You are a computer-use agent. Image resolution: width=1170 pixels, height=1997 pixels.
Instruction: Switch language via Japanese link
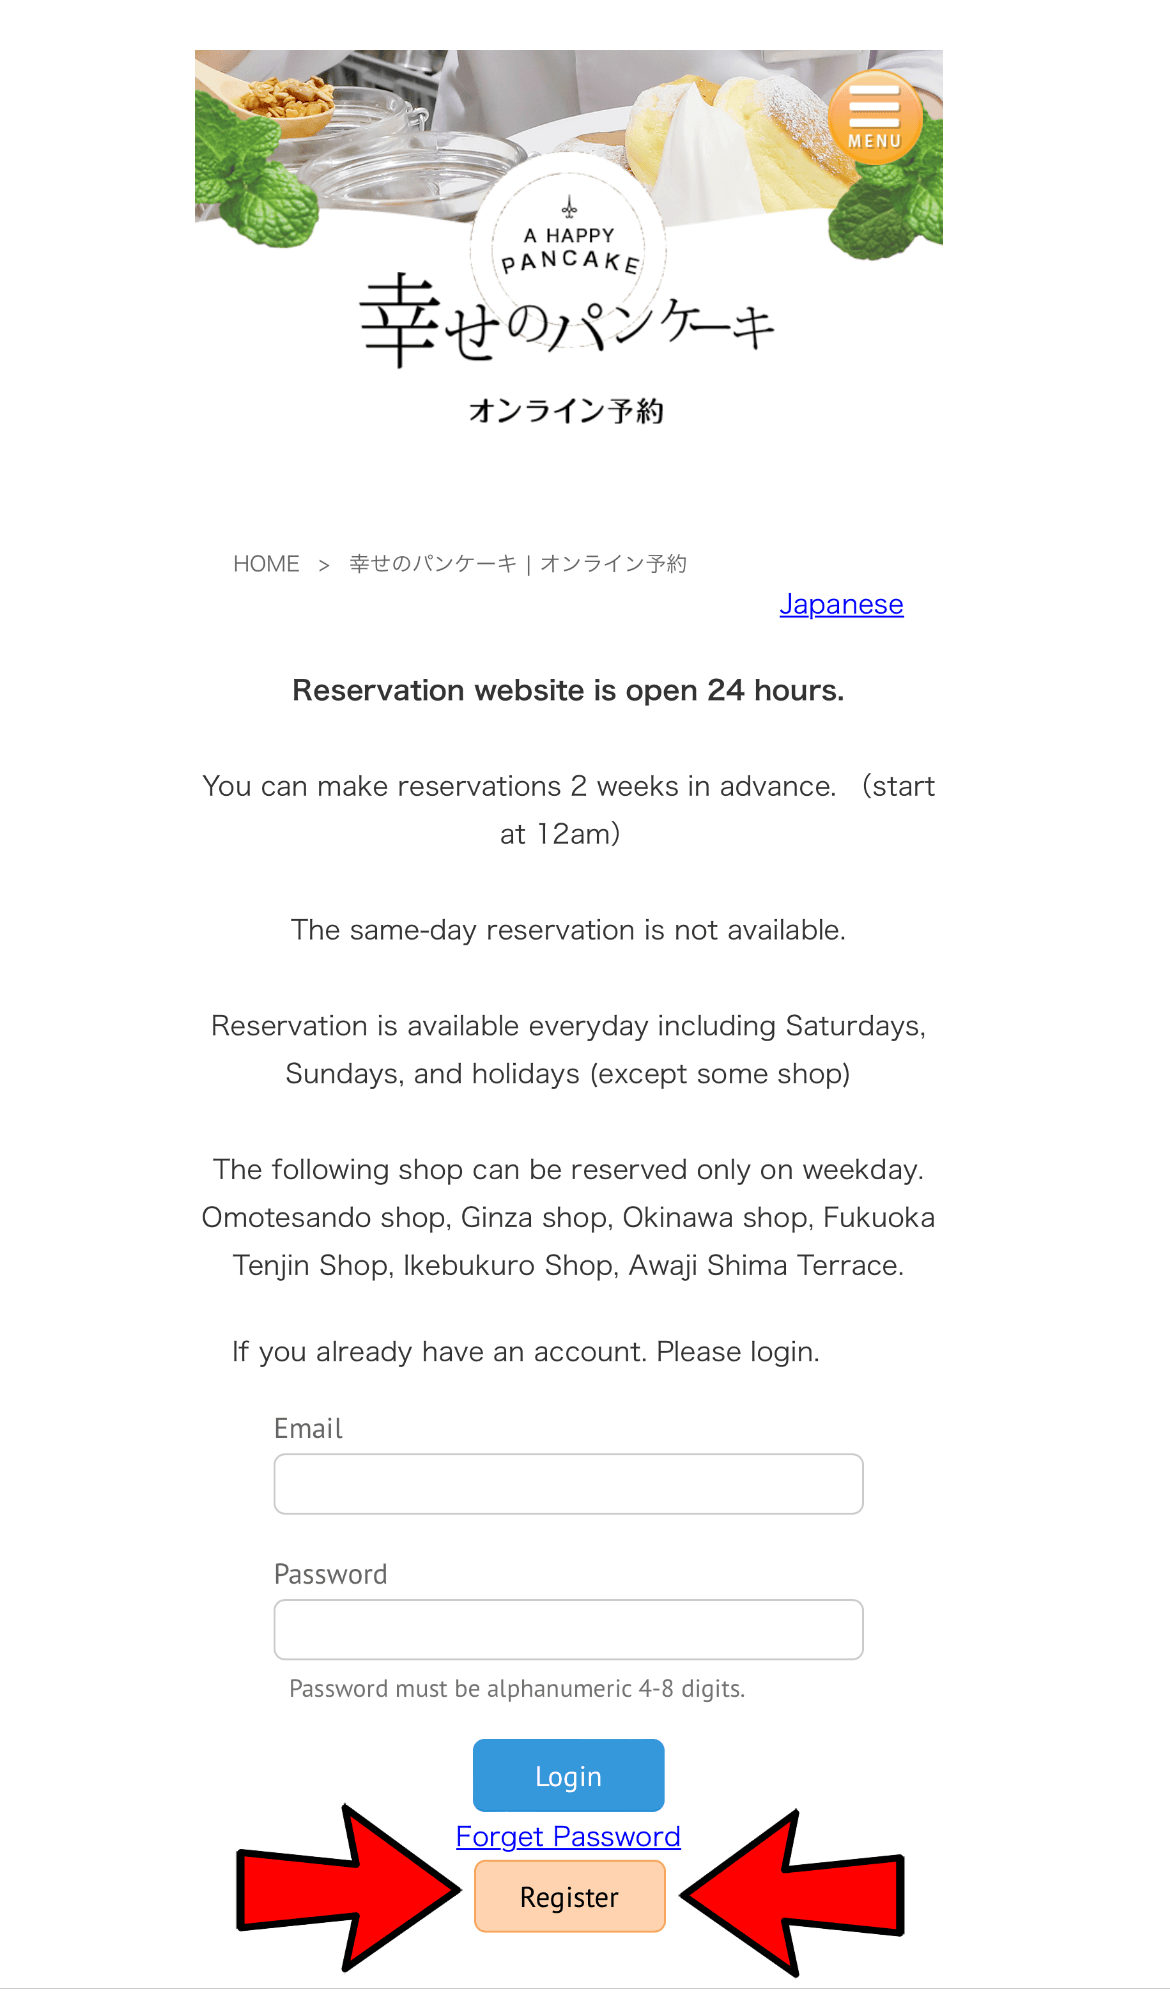pyautogui.click(x=841, y=605)
